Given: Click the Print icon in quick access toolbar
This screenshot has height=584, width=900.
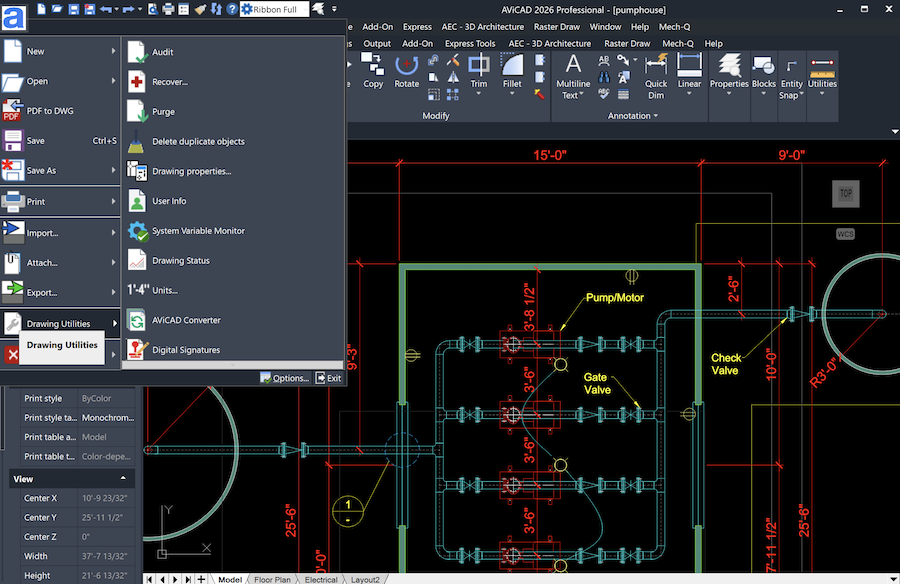Looking at the screenshot, I should click(168, 8).
